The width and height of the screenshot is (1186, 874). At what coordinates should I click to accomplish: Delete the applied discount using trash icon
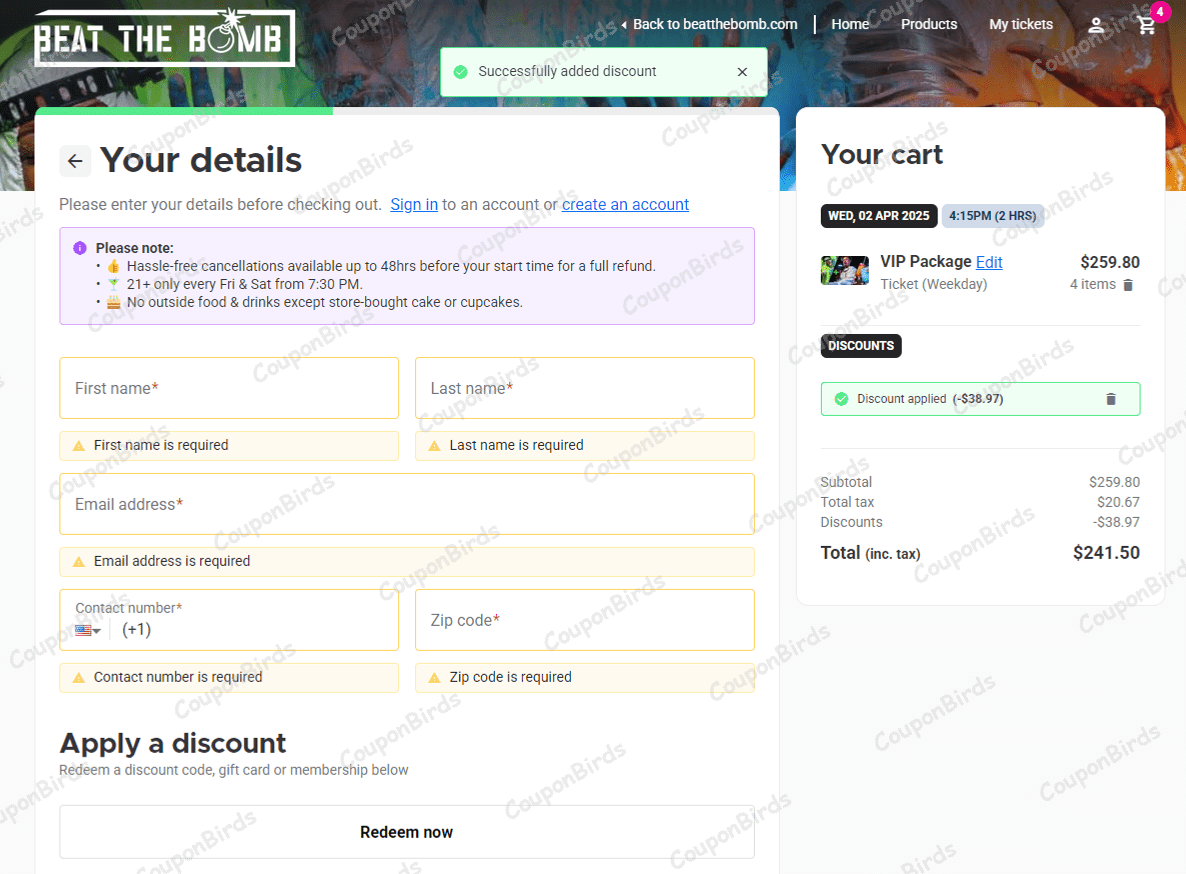[1110, 398]
